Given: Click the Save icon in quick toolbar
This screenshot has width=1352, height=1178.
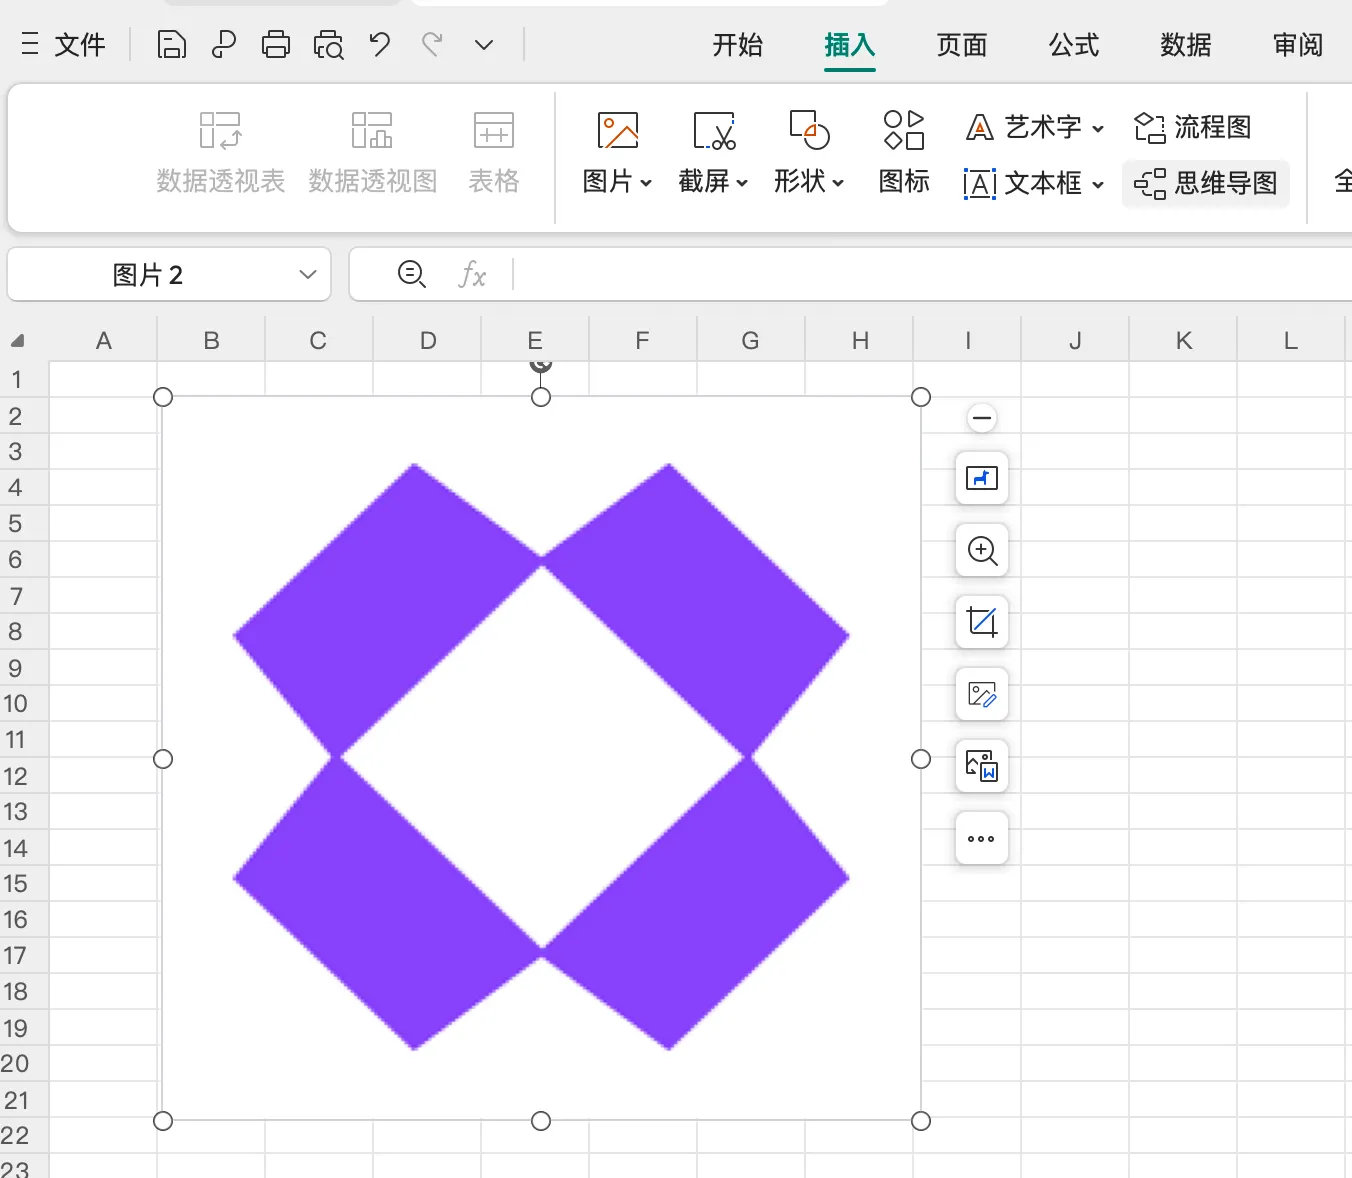Looking at the screenshot, I should [x=172, y=45].
